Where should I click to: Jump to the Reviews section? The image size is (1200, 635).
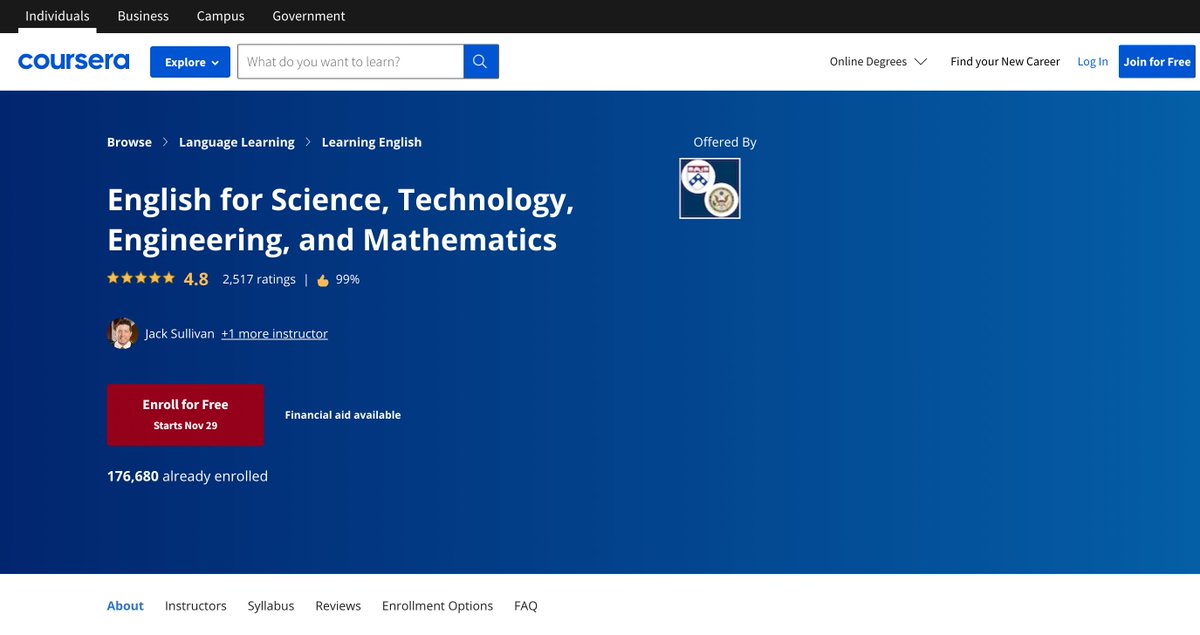338,606
